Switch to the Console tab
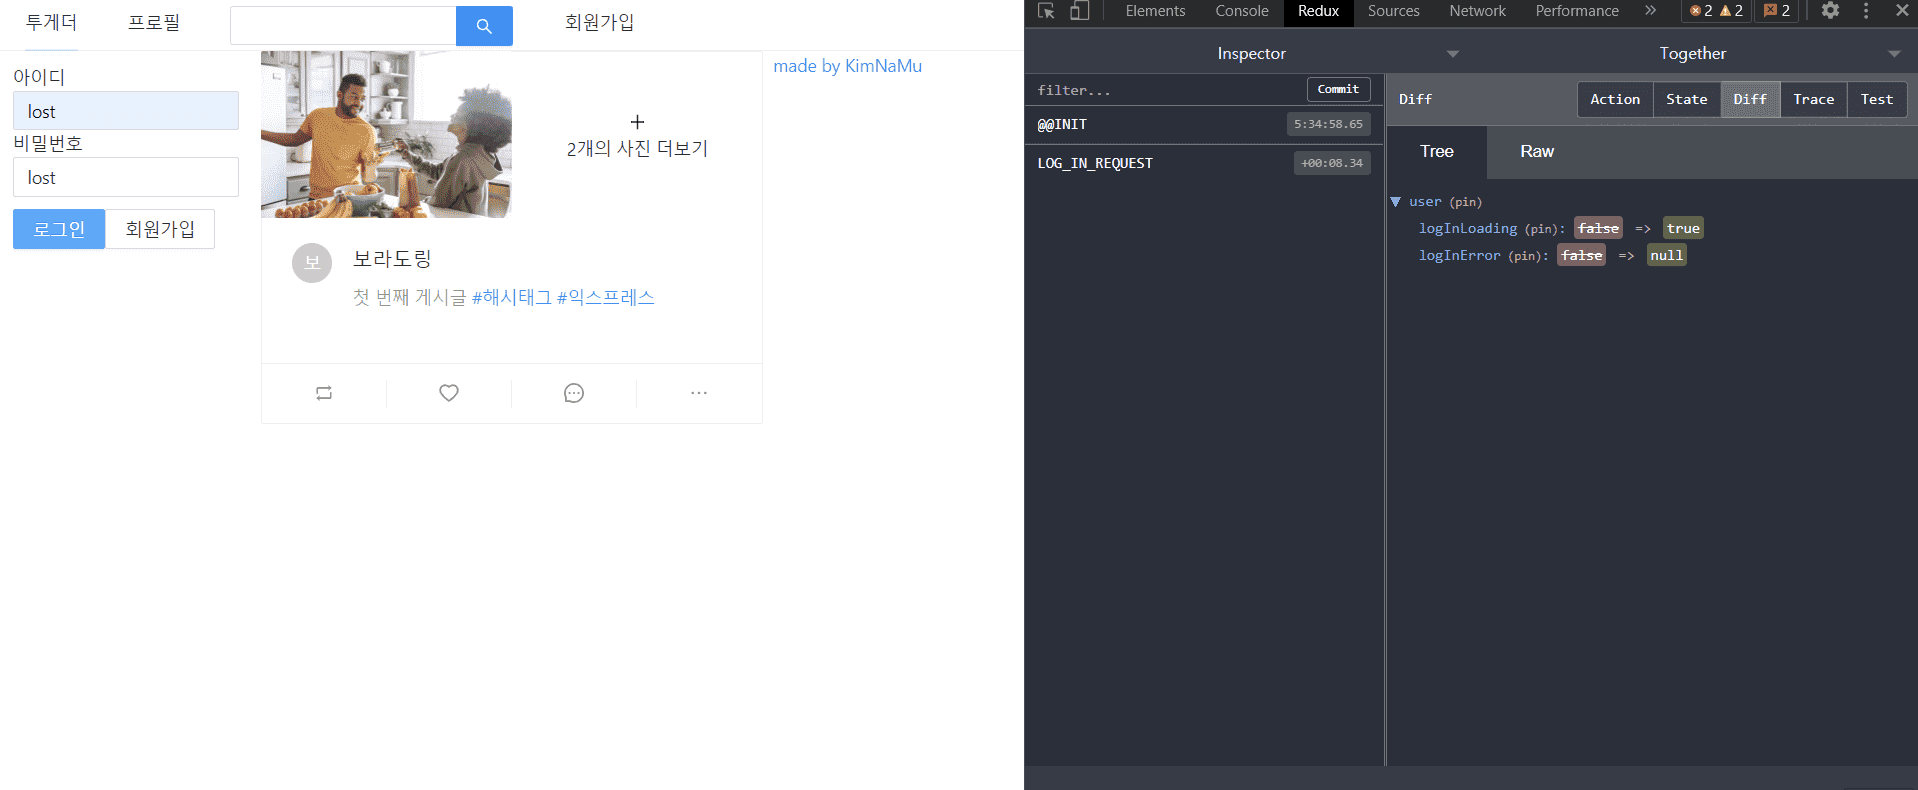This screenshot has height=790, width=1918. tap(1242, 11)
